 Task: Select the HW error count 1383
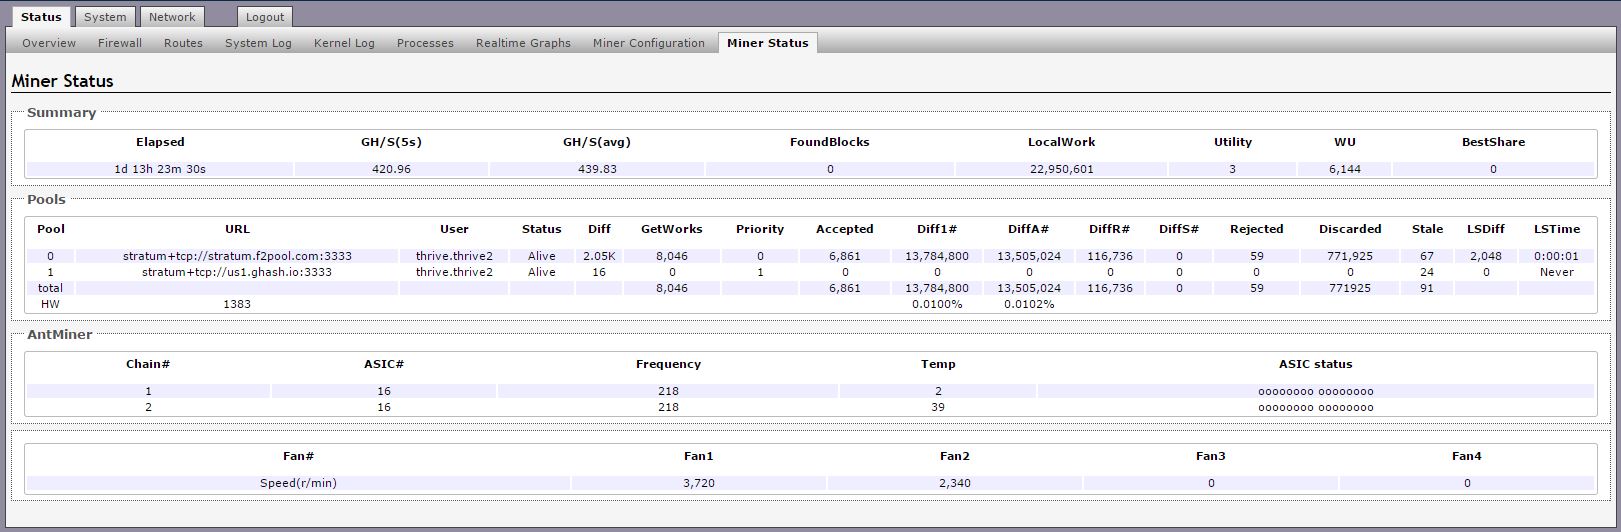237,304
